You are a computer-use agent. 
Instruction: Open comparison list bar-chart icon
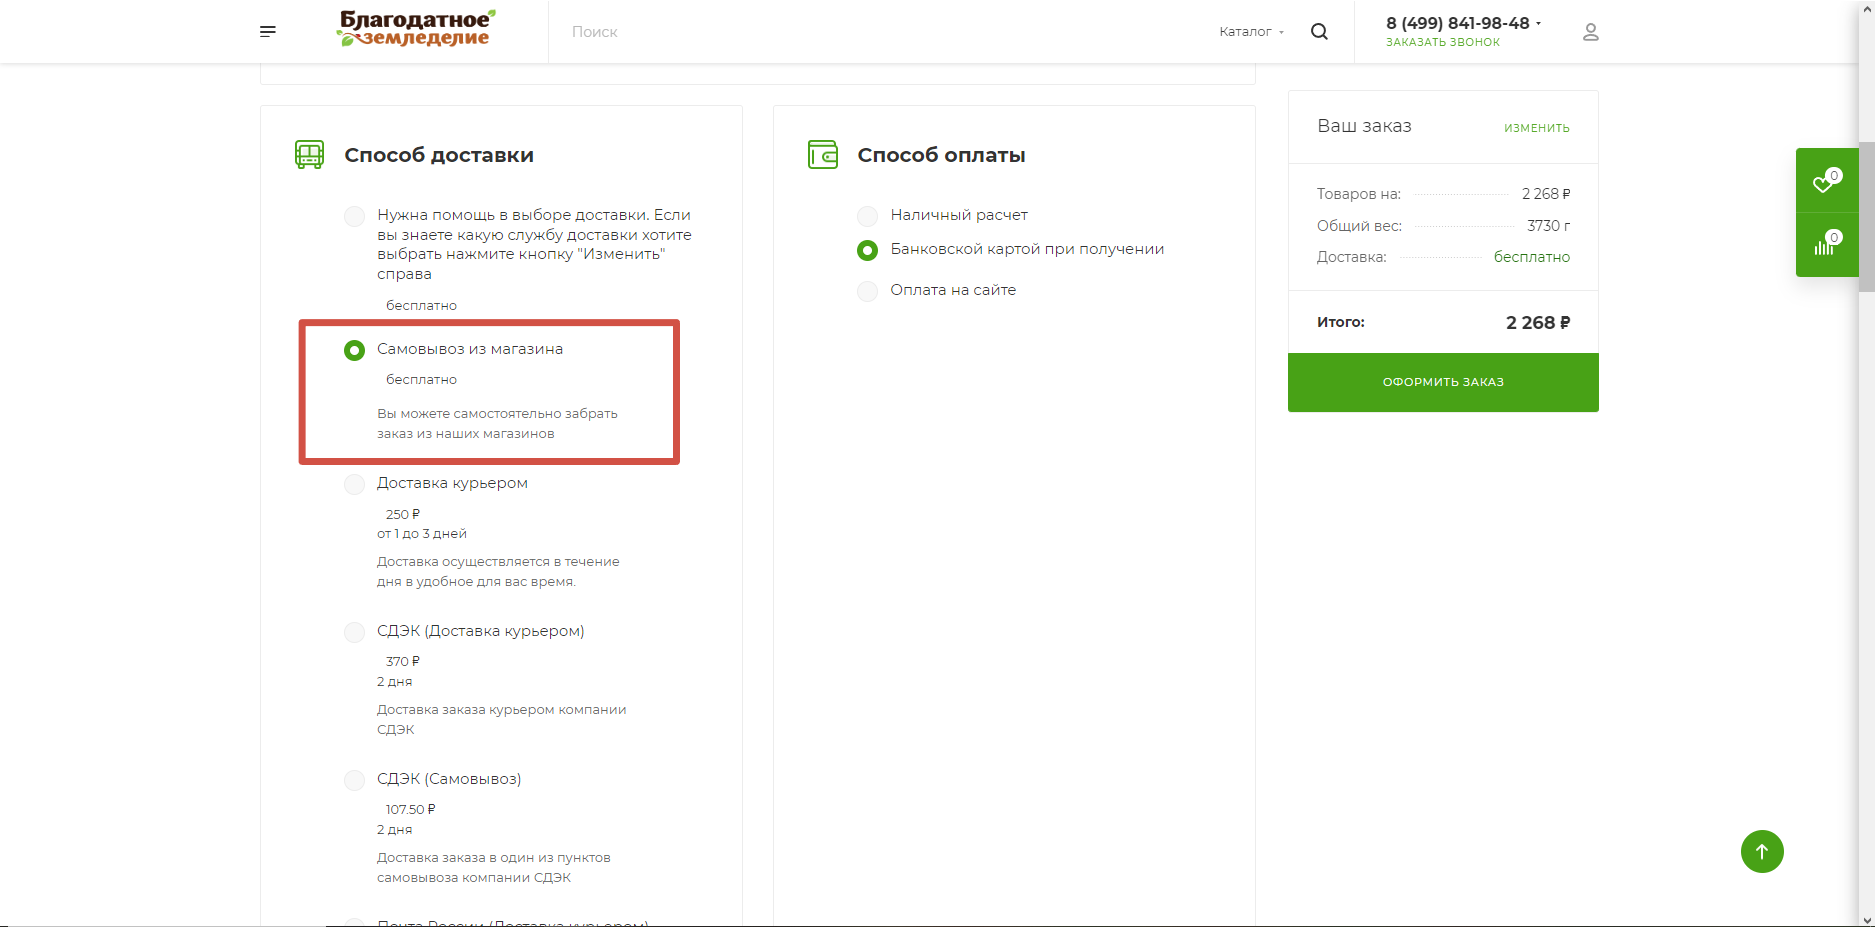[1825, 245]
